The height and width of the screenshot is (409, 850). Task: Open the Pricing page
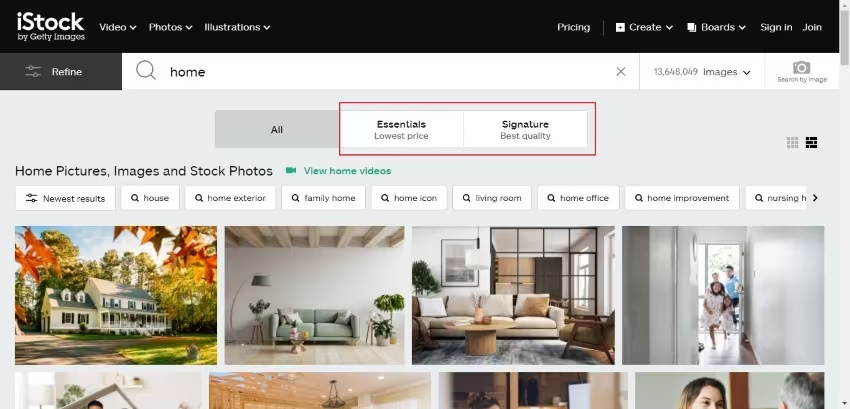[573, 27]
